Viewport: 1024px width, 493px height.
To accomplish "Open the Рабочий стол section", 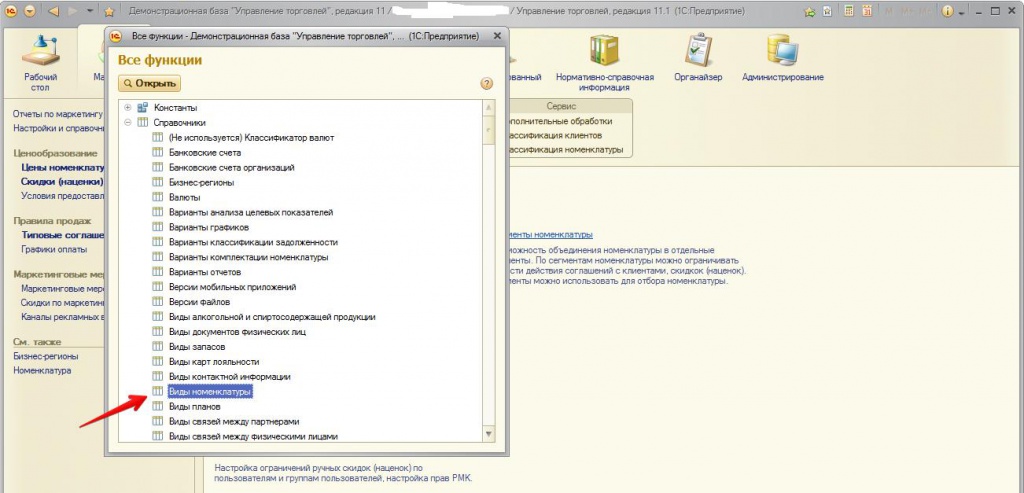I will tap(40, 63).
